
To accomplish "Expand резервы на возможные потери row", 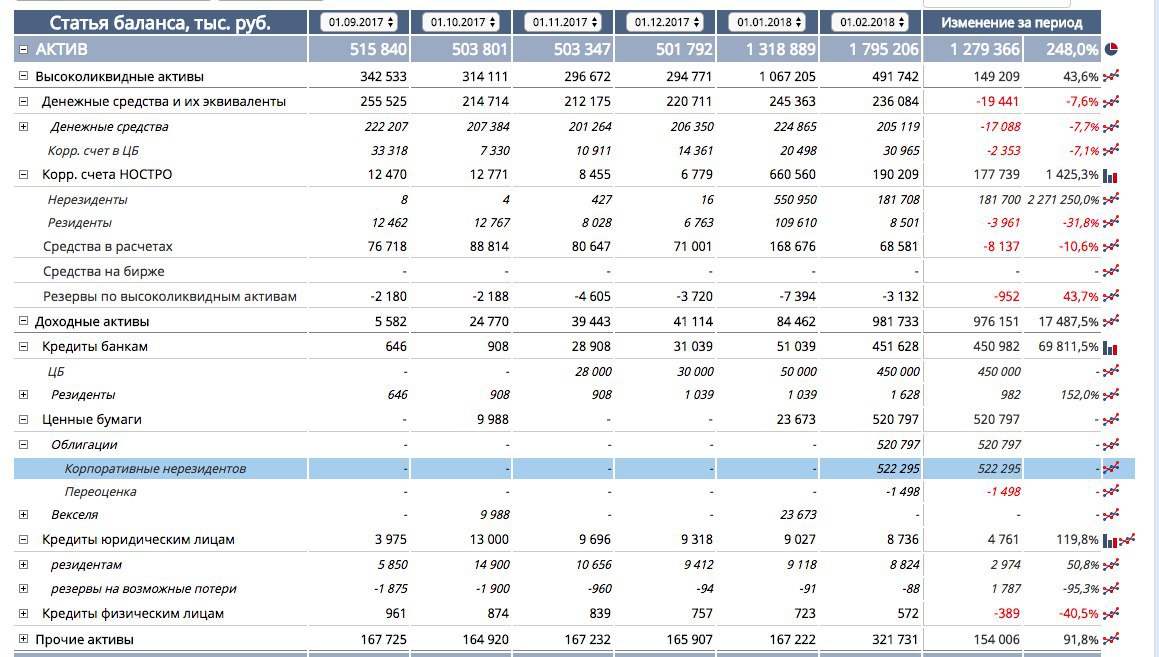I will tap(23, 589).
